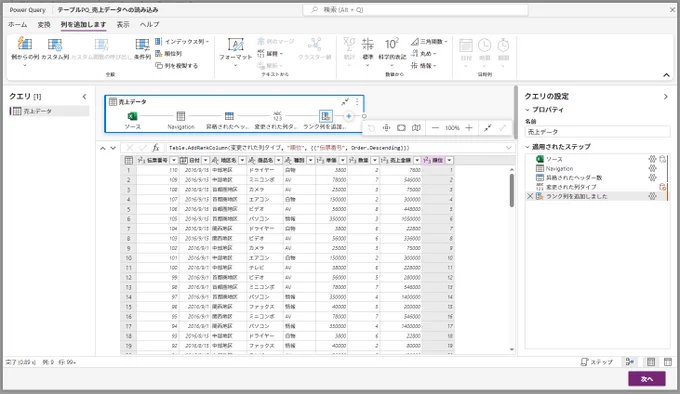Collapse the プロパティ section

(x=527, y=110)
